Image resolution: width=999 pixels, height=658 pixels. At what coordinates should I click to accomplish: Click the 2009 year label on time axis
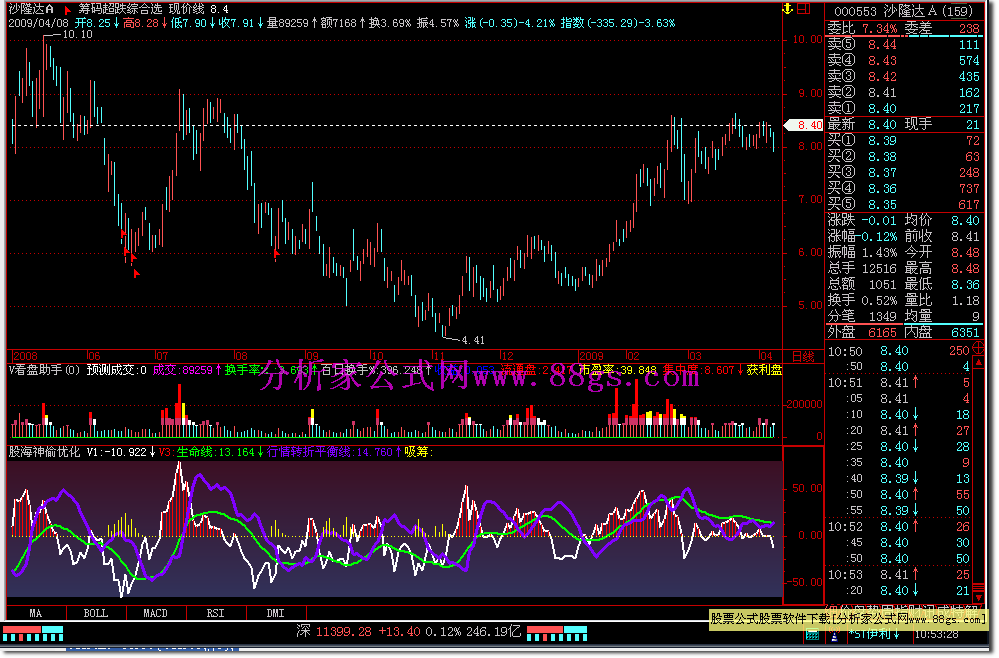pyautogui.click(x=591, y=356)
